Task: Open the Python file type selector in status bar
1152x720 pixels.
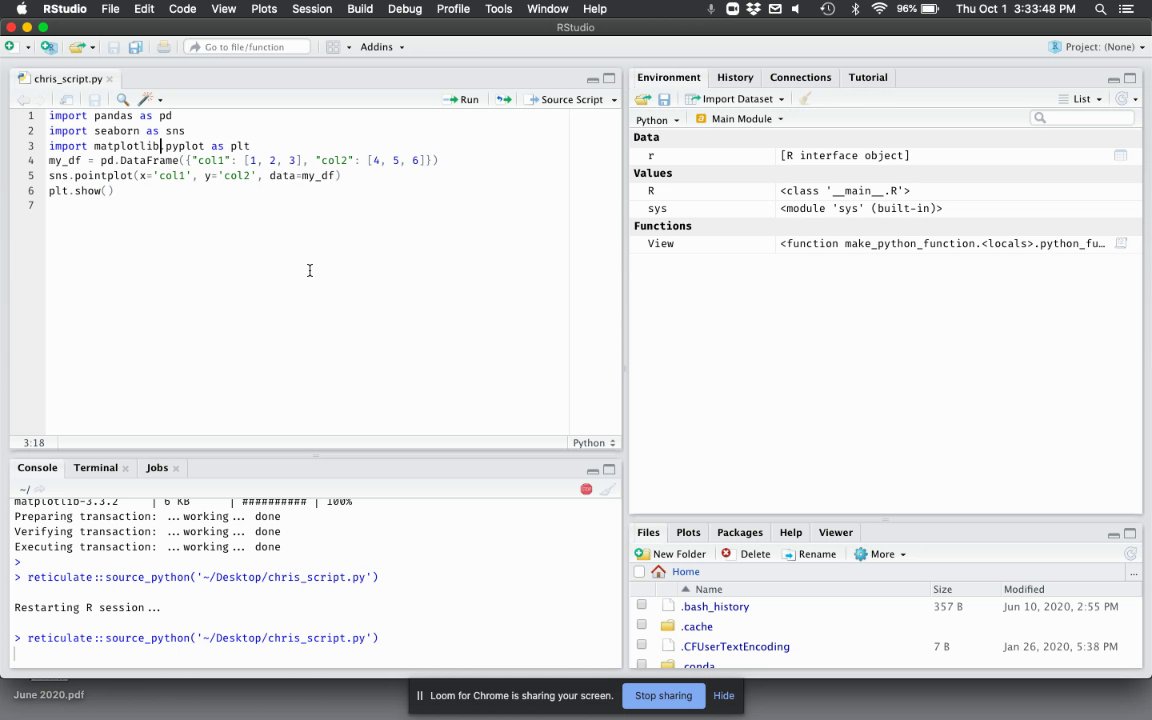Action: click(x=594, y=443)
